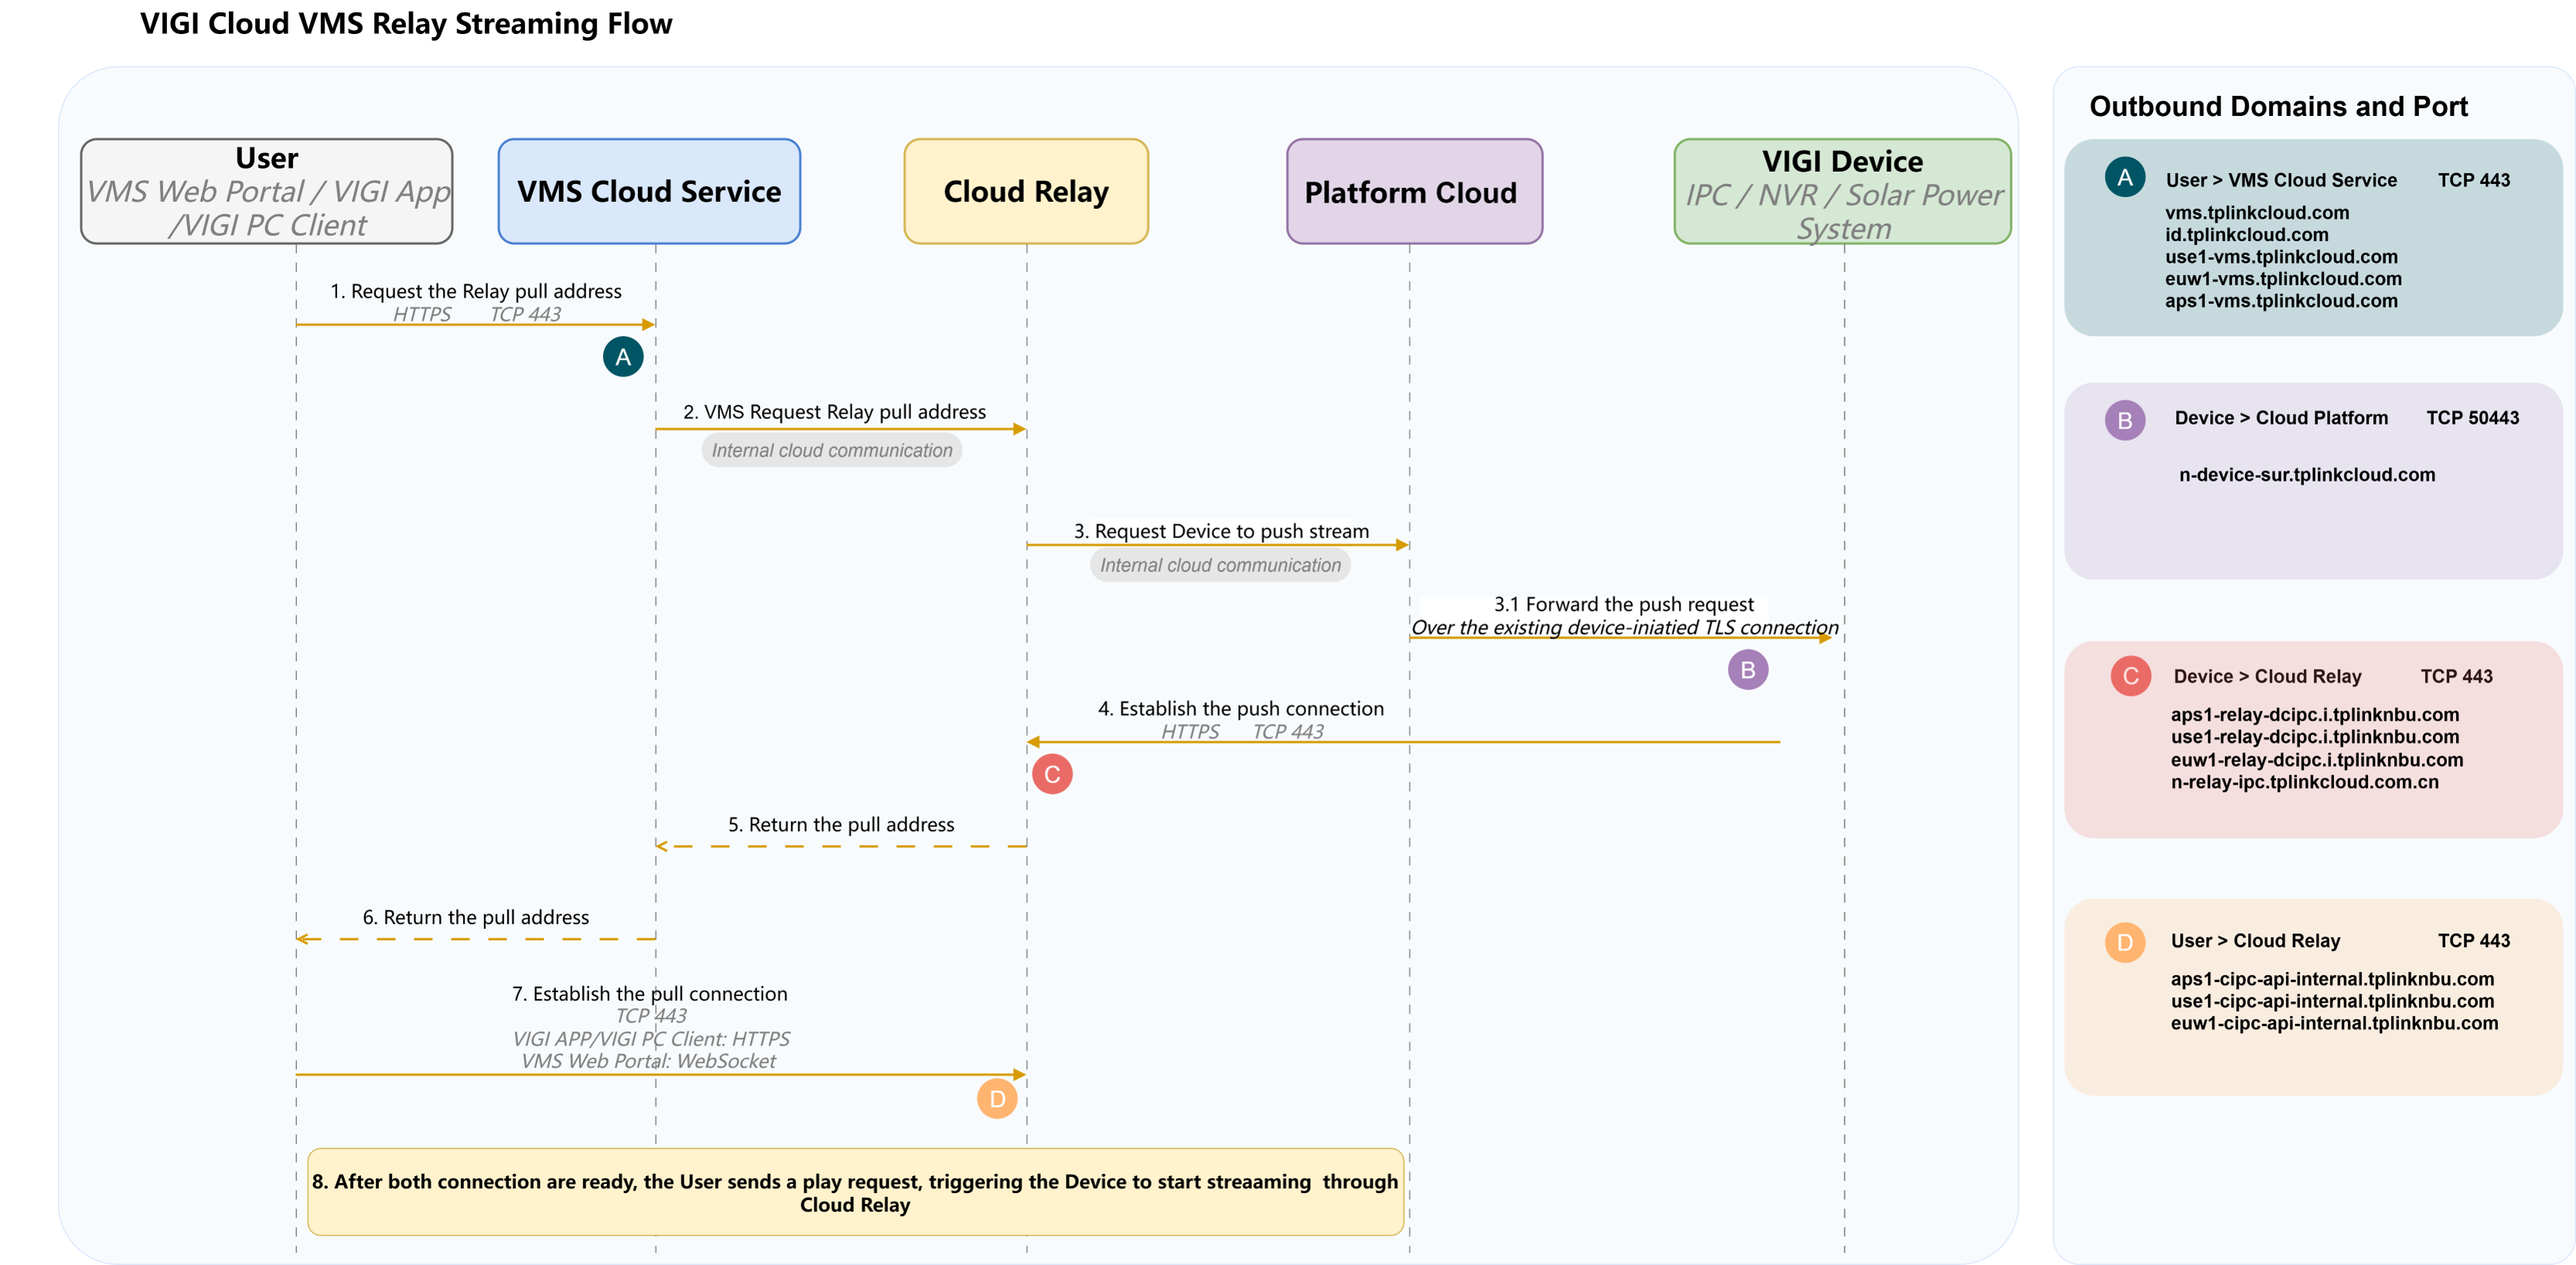2576x1265 pixels.
Task: Click use1-relay-dcipc.i.tplinknbu.com domain
Action: (x=2314, y=737)
